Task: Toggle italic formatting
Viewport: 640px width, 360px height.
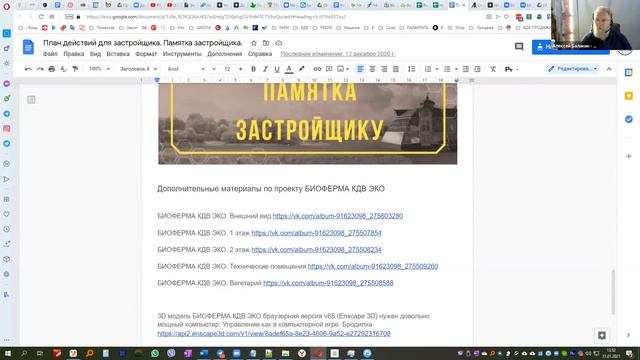Action: 265,69
